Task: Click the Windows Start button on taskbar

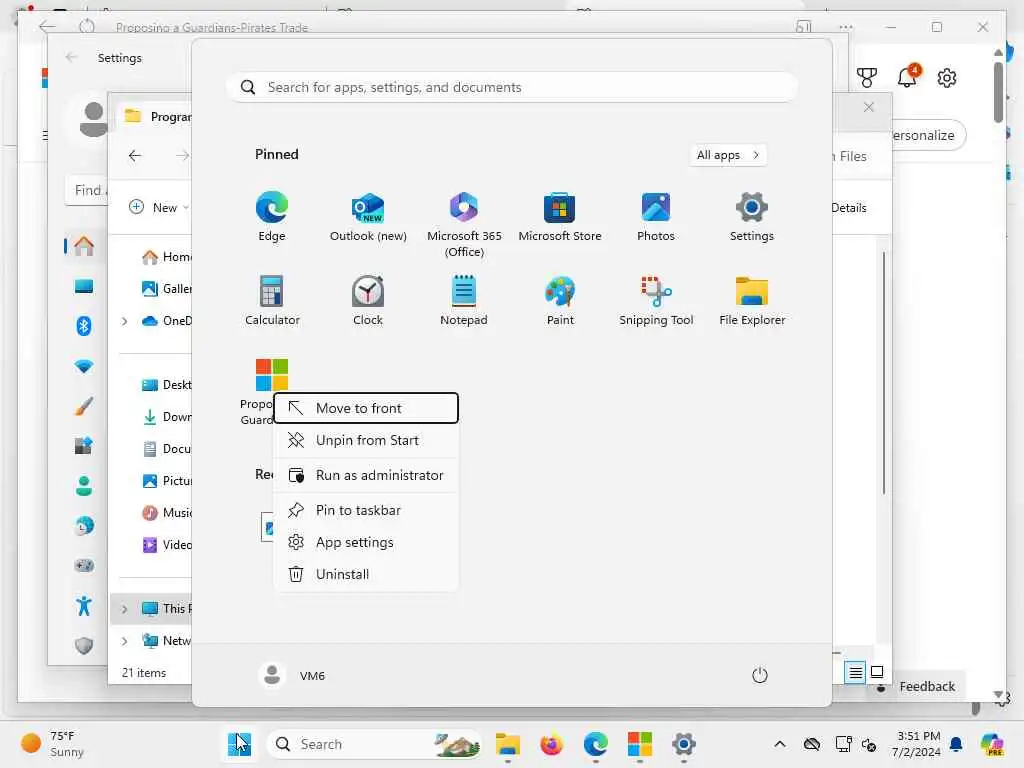Action: [239, 744]
